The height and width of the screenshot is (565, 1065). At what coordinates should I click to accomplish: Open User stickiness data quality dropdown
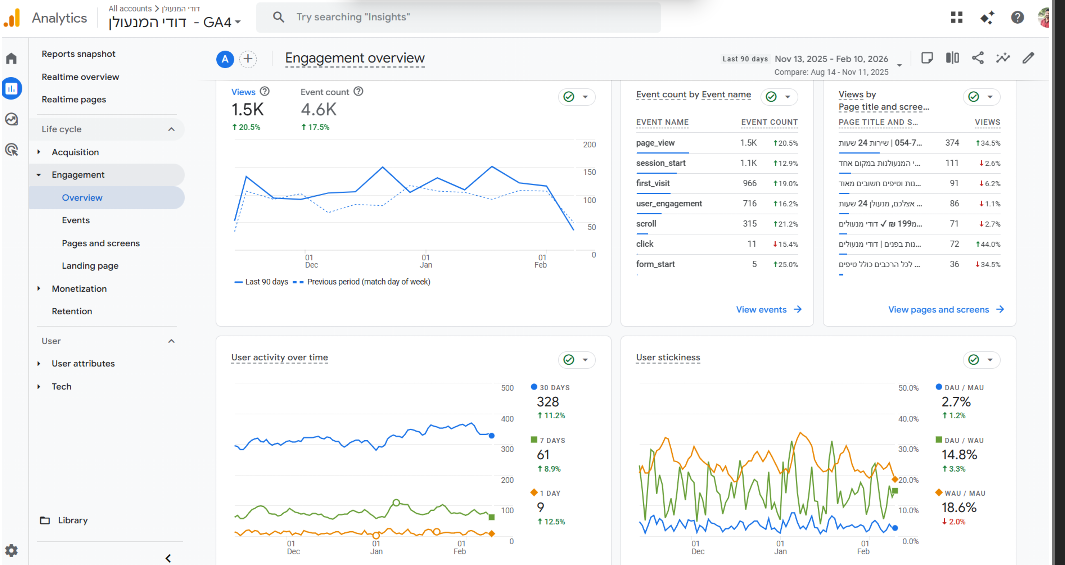point(981,360)
